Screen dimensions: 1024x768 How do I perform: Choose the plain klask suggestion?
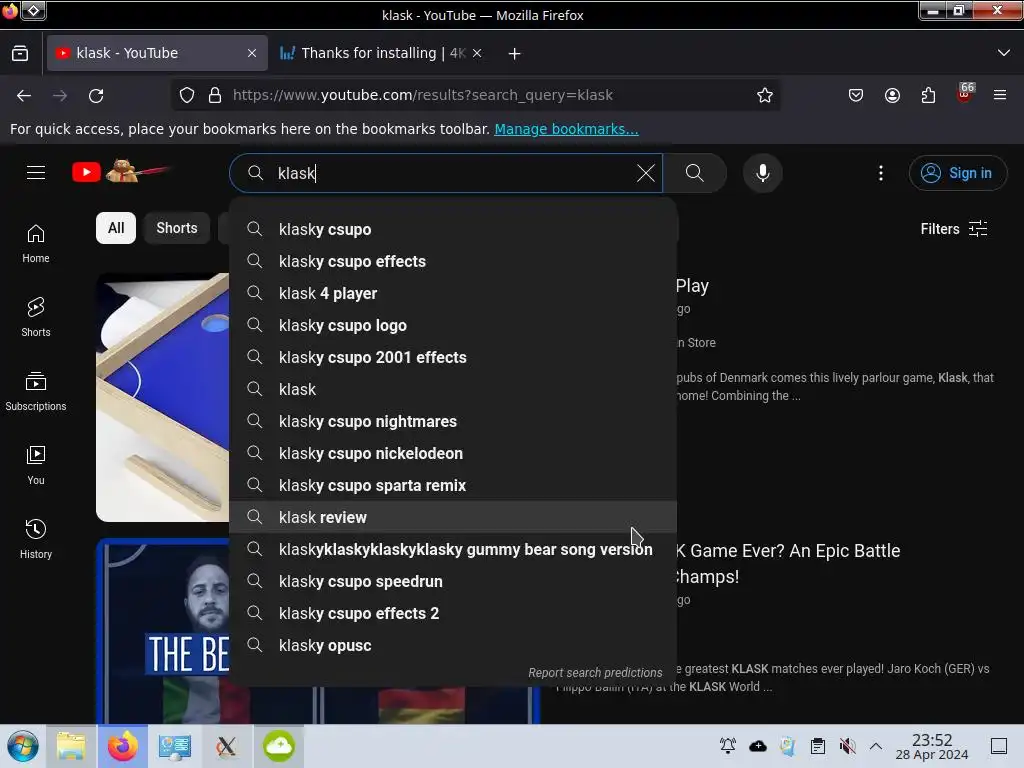453,389
